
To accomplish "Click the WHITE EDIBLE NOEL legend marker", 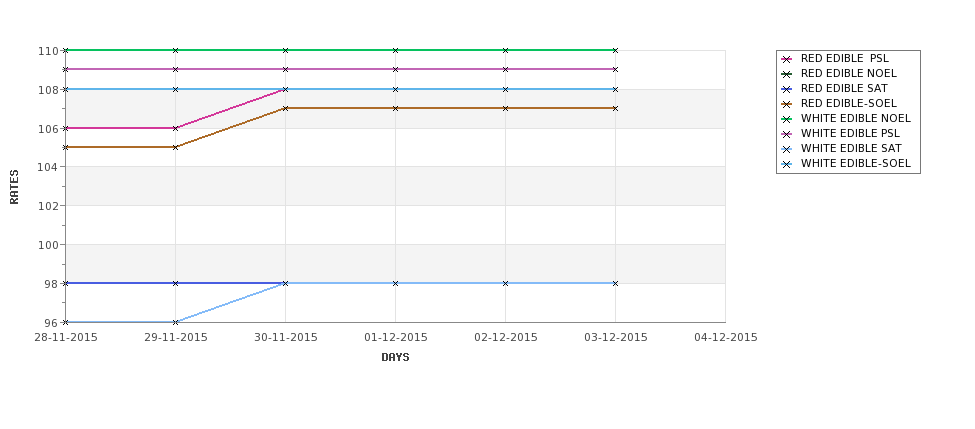I will (x=787, y=119).
